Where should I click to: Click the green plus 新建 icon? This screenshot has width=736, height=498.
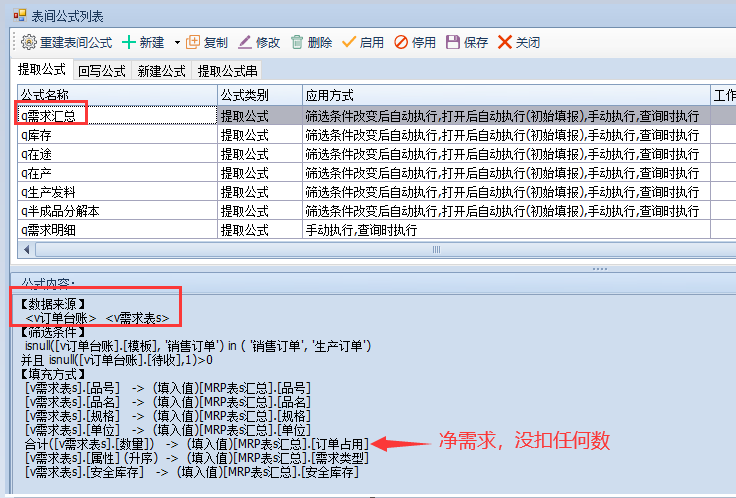(x=129, y=42)
